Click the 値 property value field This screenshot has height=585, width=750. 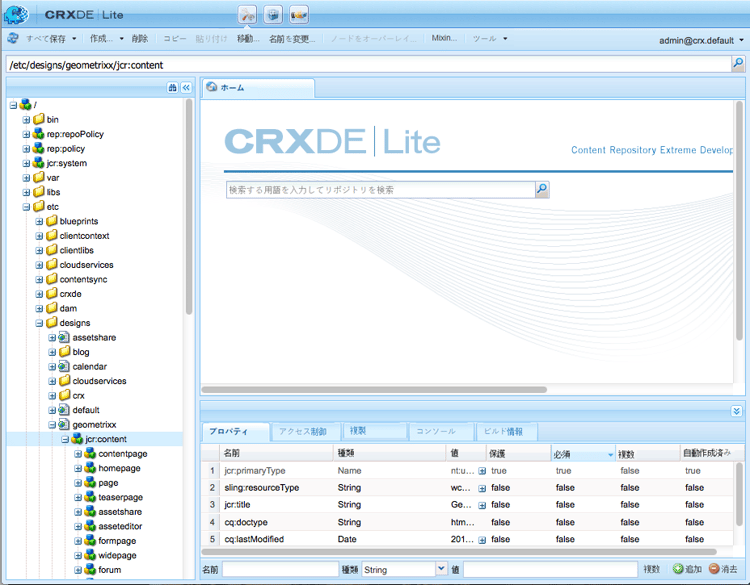[550, 569]
